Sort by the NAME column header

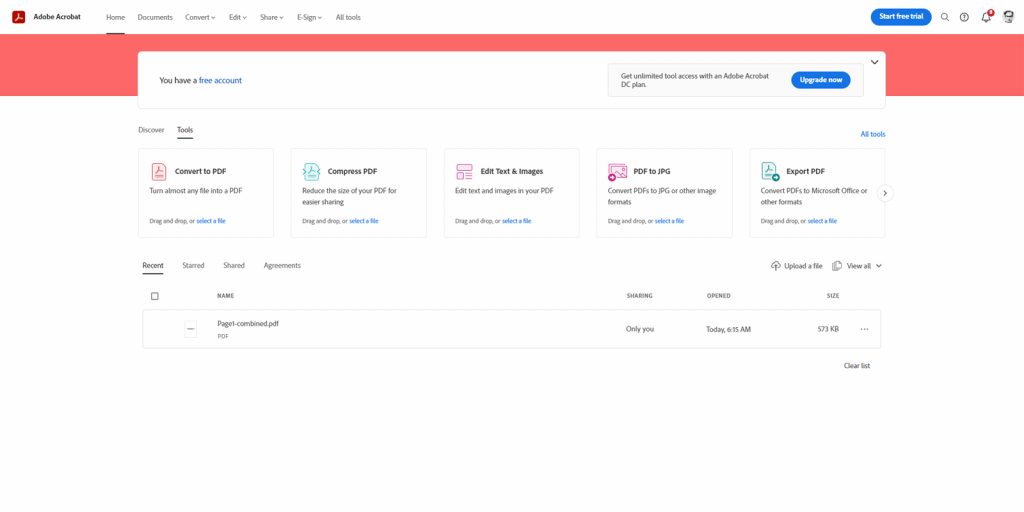pyautogui.click(x=225, y=296)
